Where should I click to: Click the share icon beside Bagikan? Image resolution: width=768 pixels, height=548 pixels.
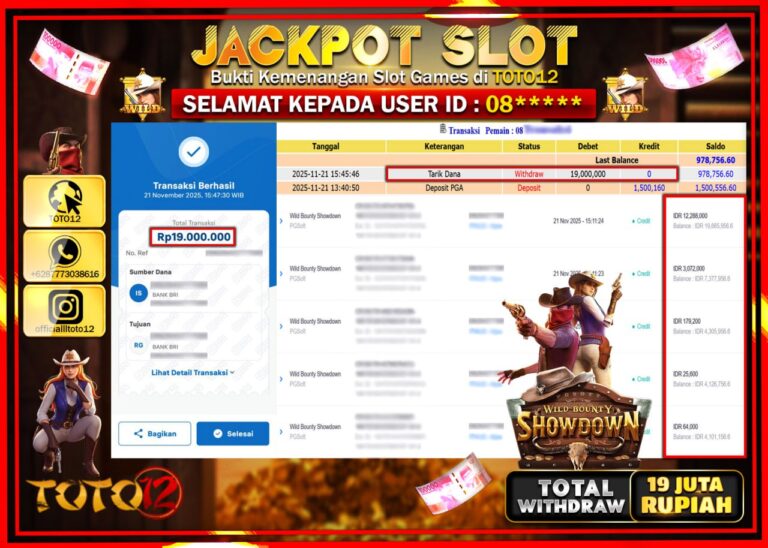click(x=139, y=433)
